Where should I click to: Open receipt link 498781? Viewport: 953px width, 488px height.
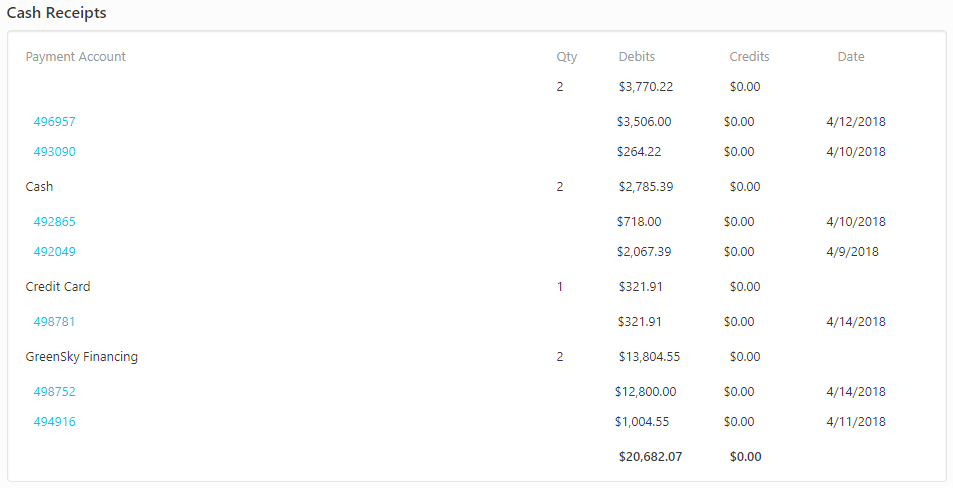click(54, 322)
